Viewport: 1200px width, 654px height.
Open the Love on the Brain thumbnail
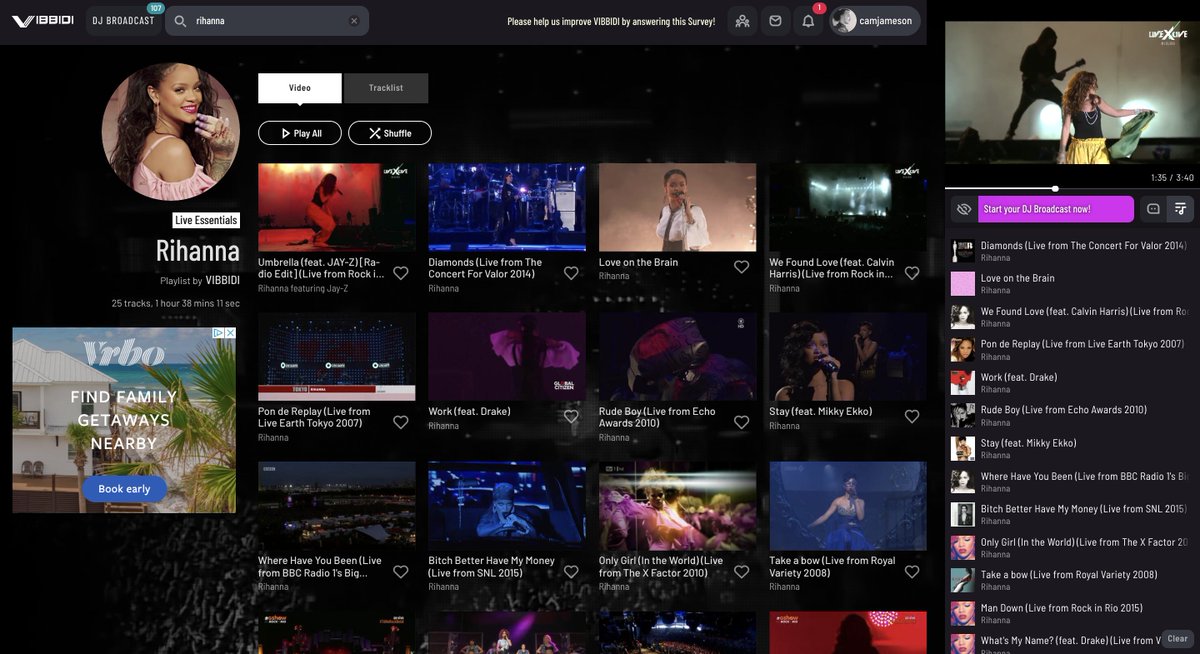pos(678,207)
